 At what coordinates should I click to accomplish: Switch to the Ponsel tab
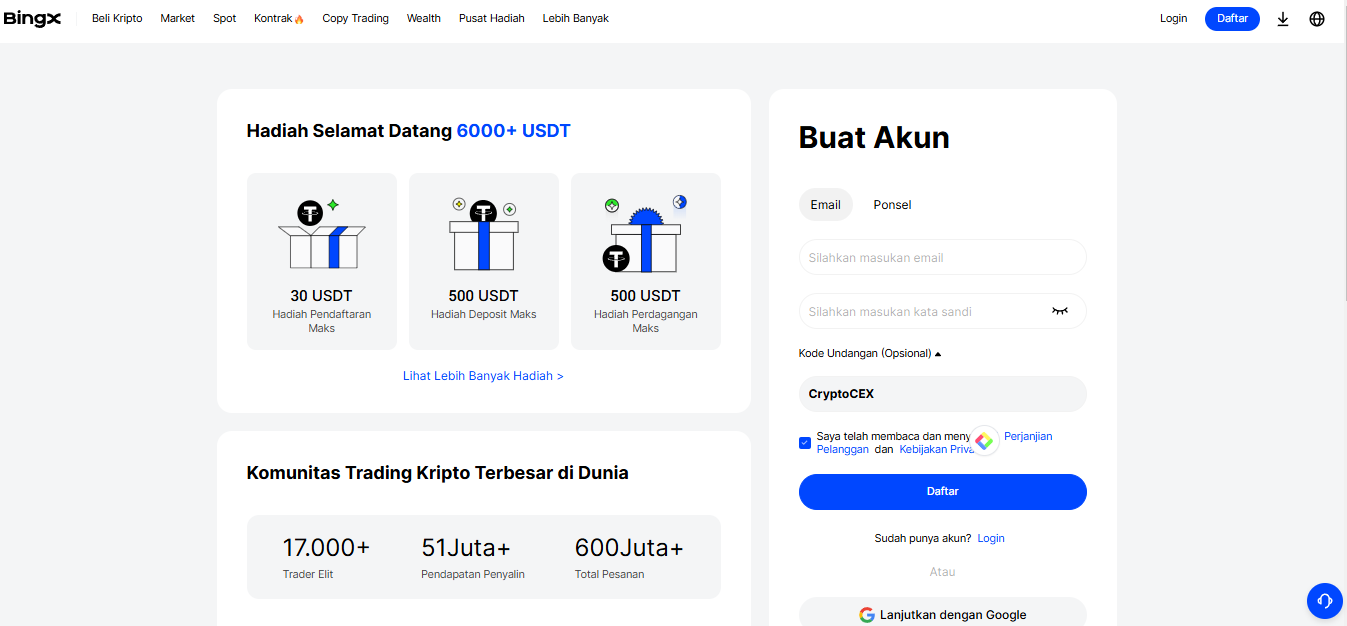891,204
